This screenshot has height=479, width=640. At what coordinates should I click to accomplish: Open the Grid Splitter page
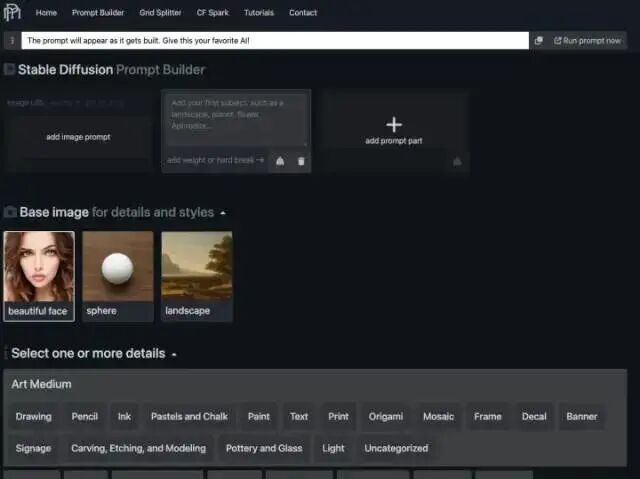point(160,13)
